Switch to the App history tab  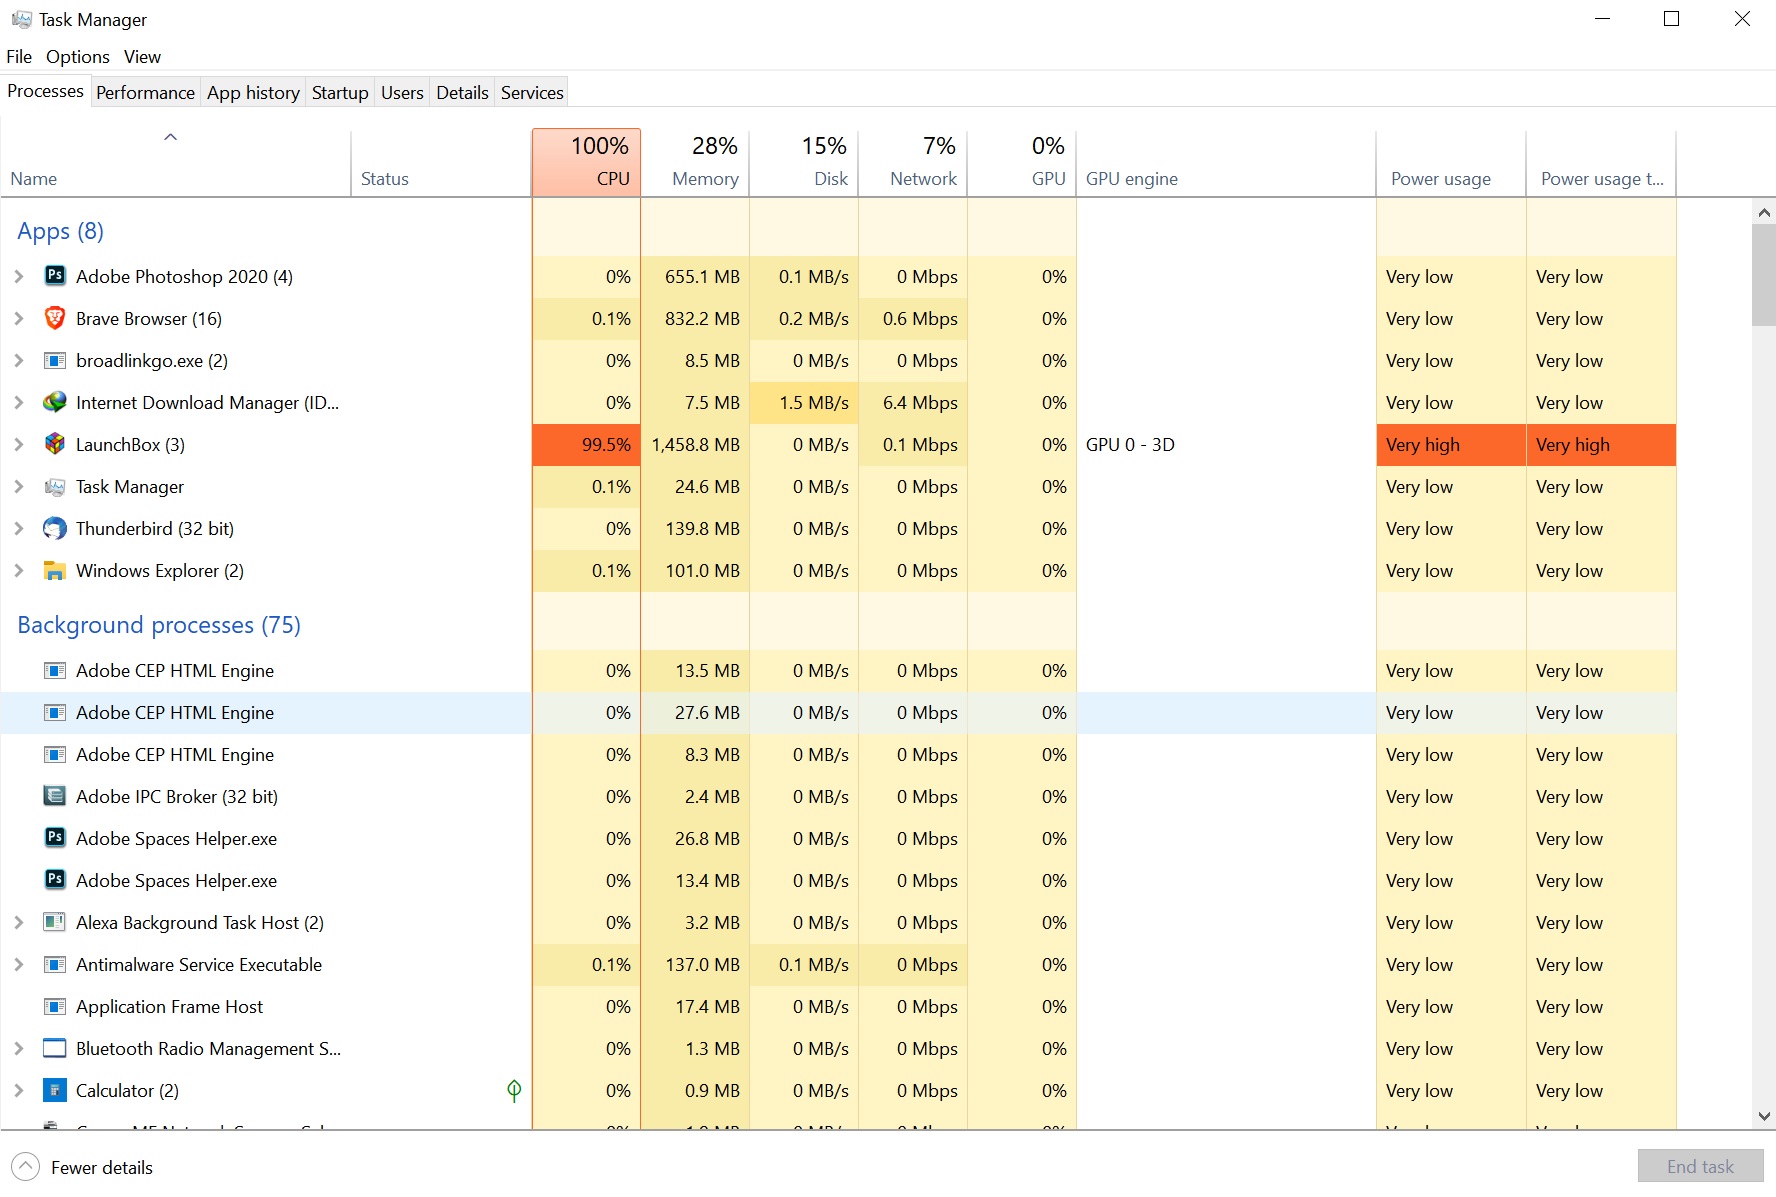click(x=253, y=92)
